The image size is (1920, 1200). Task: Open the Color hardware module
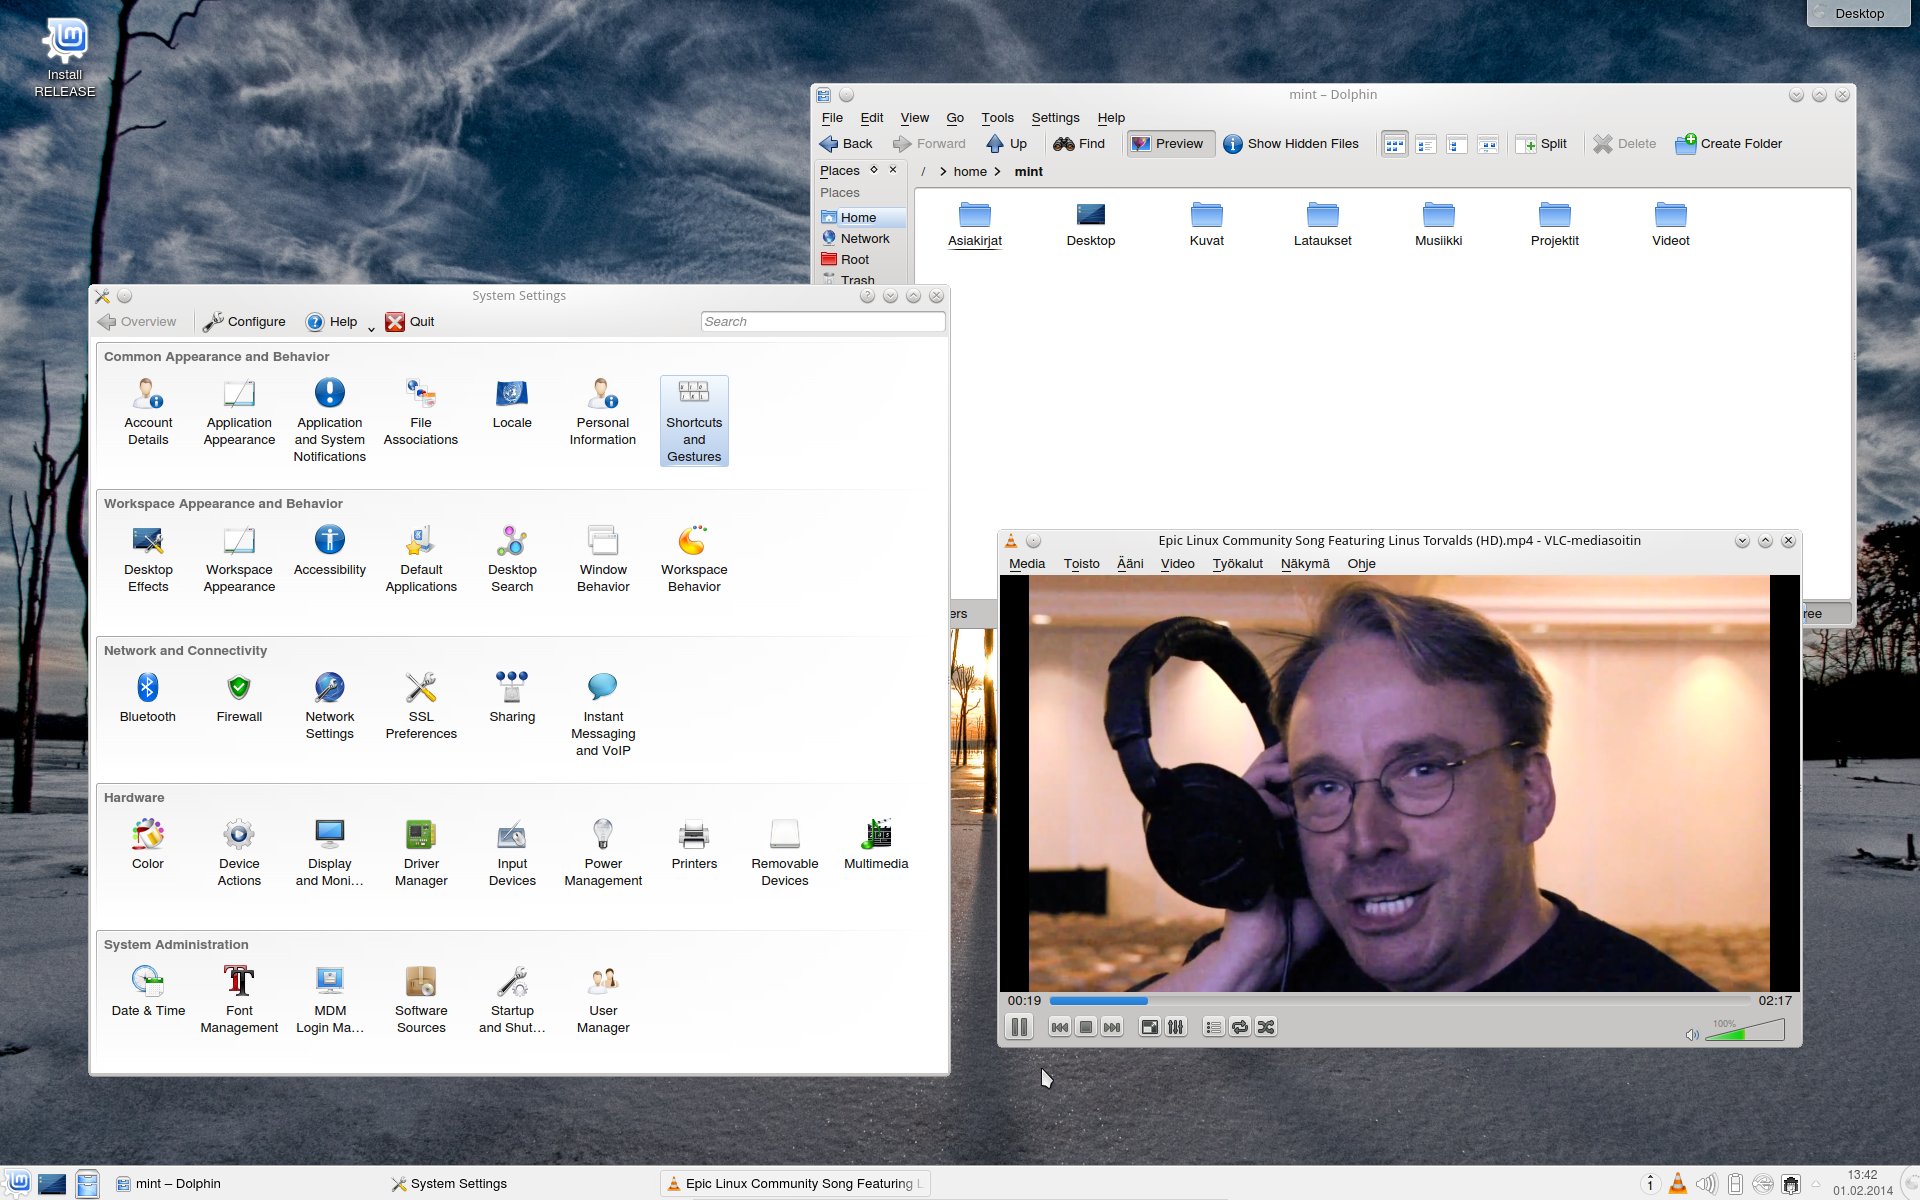click(x=148, y=845)
